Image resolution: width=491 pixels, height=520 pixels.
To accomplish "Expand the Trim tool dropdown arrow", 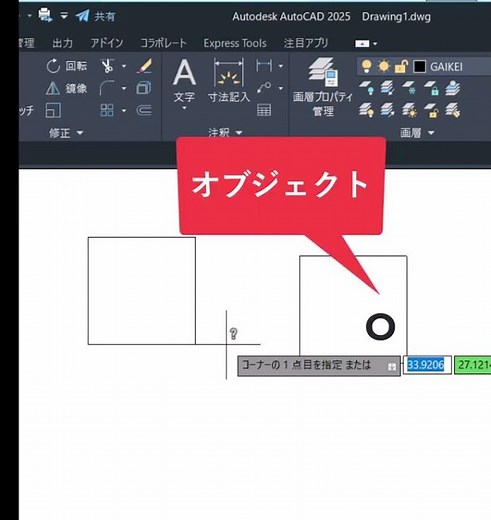I will click(x=124, y=66).
